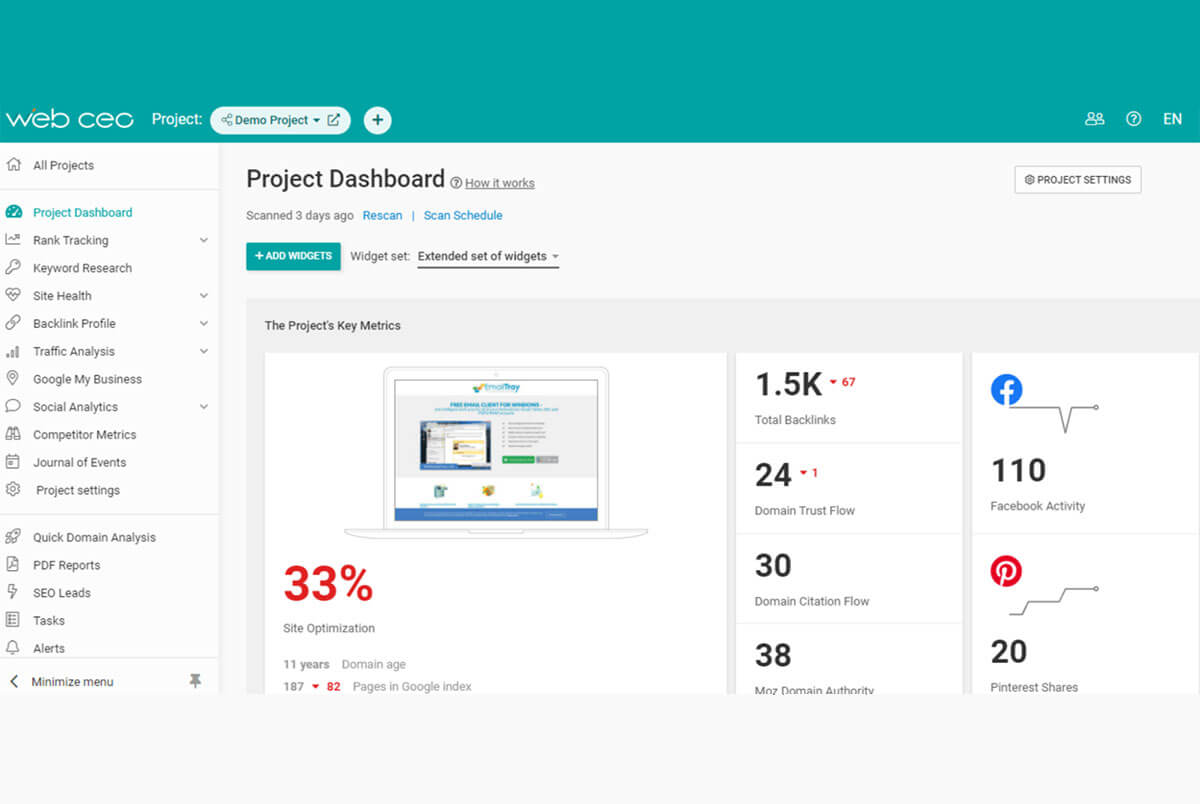Open the user management icon in the header
Image resolution: width=1200 pixels, height=804 pixels.
click(1094, 119)
